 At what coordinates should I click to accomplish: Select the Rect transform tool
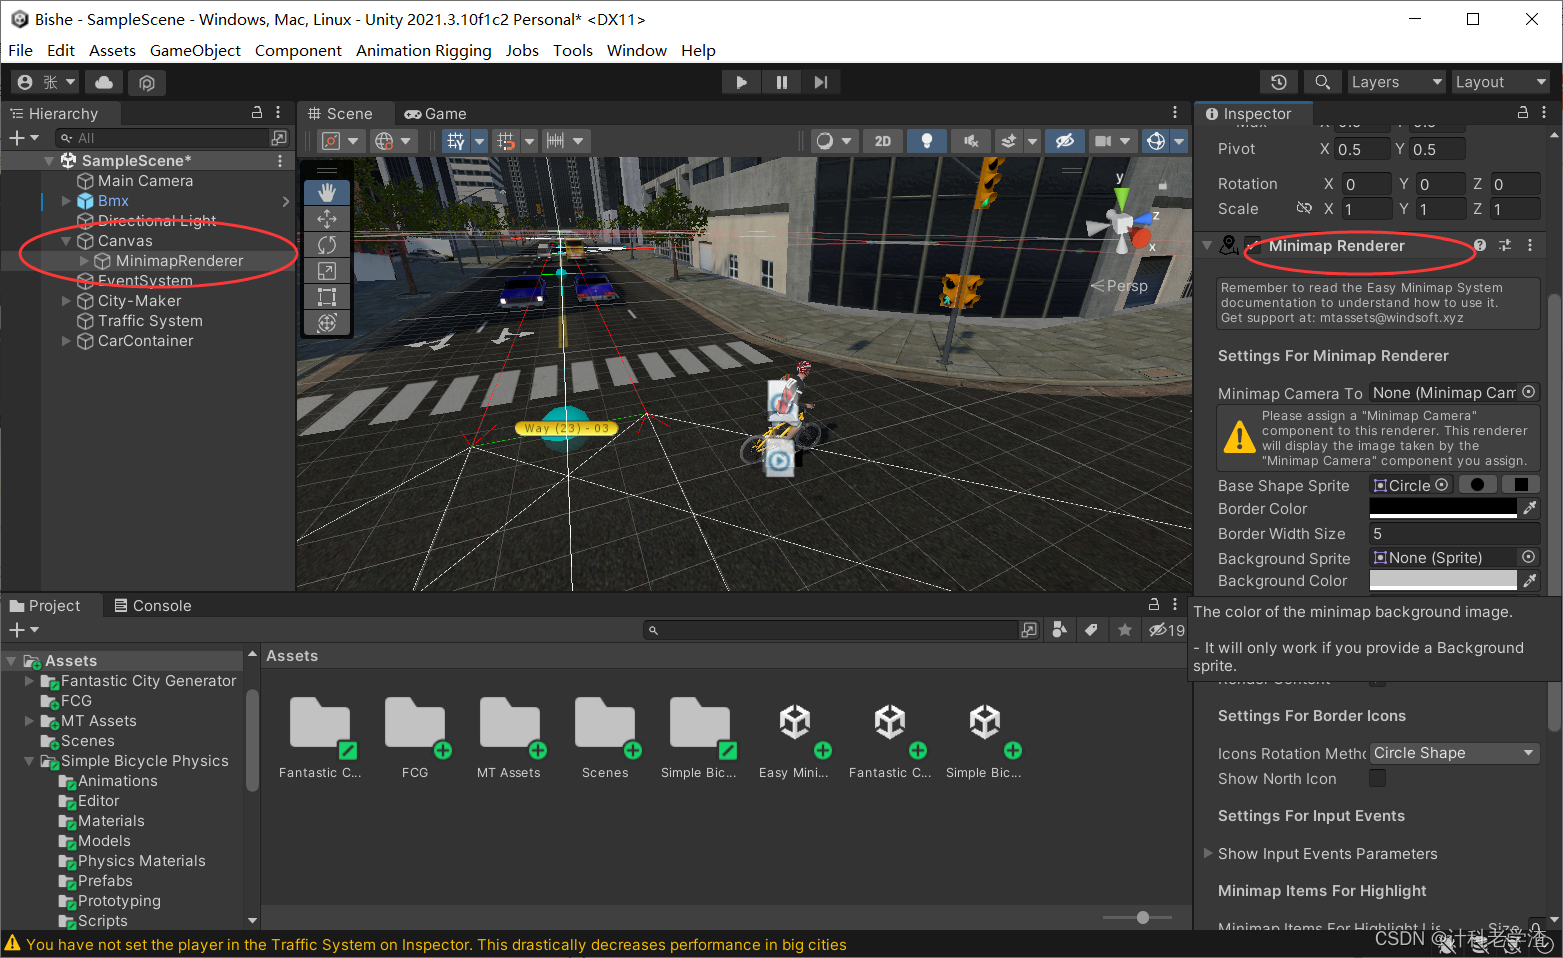tap(327, 296)
